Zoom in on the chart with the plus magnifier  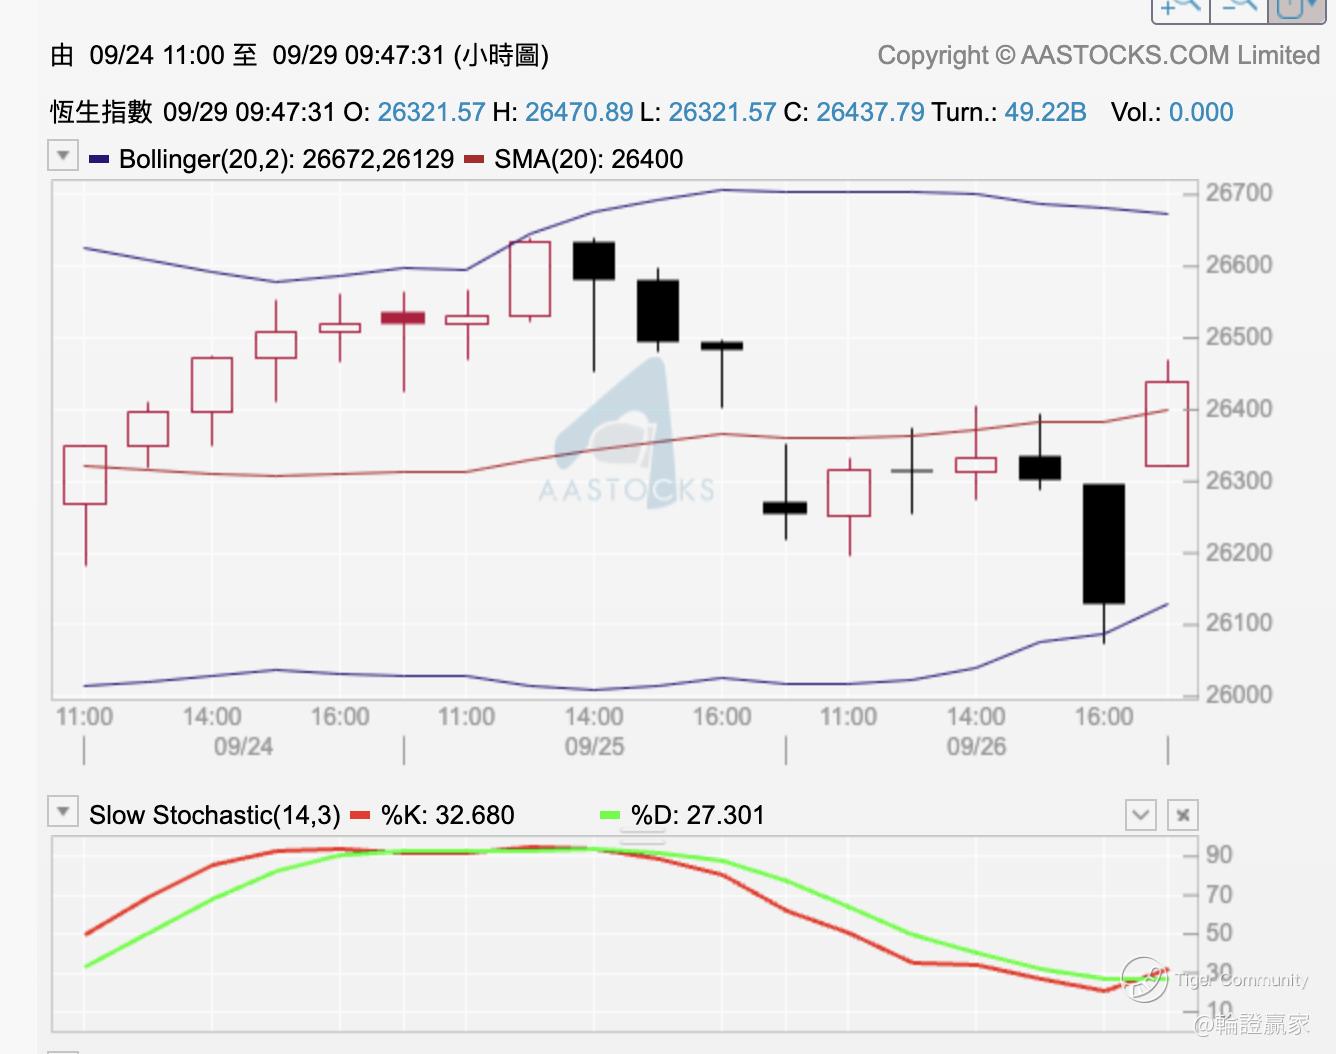tap(1181, 8)
